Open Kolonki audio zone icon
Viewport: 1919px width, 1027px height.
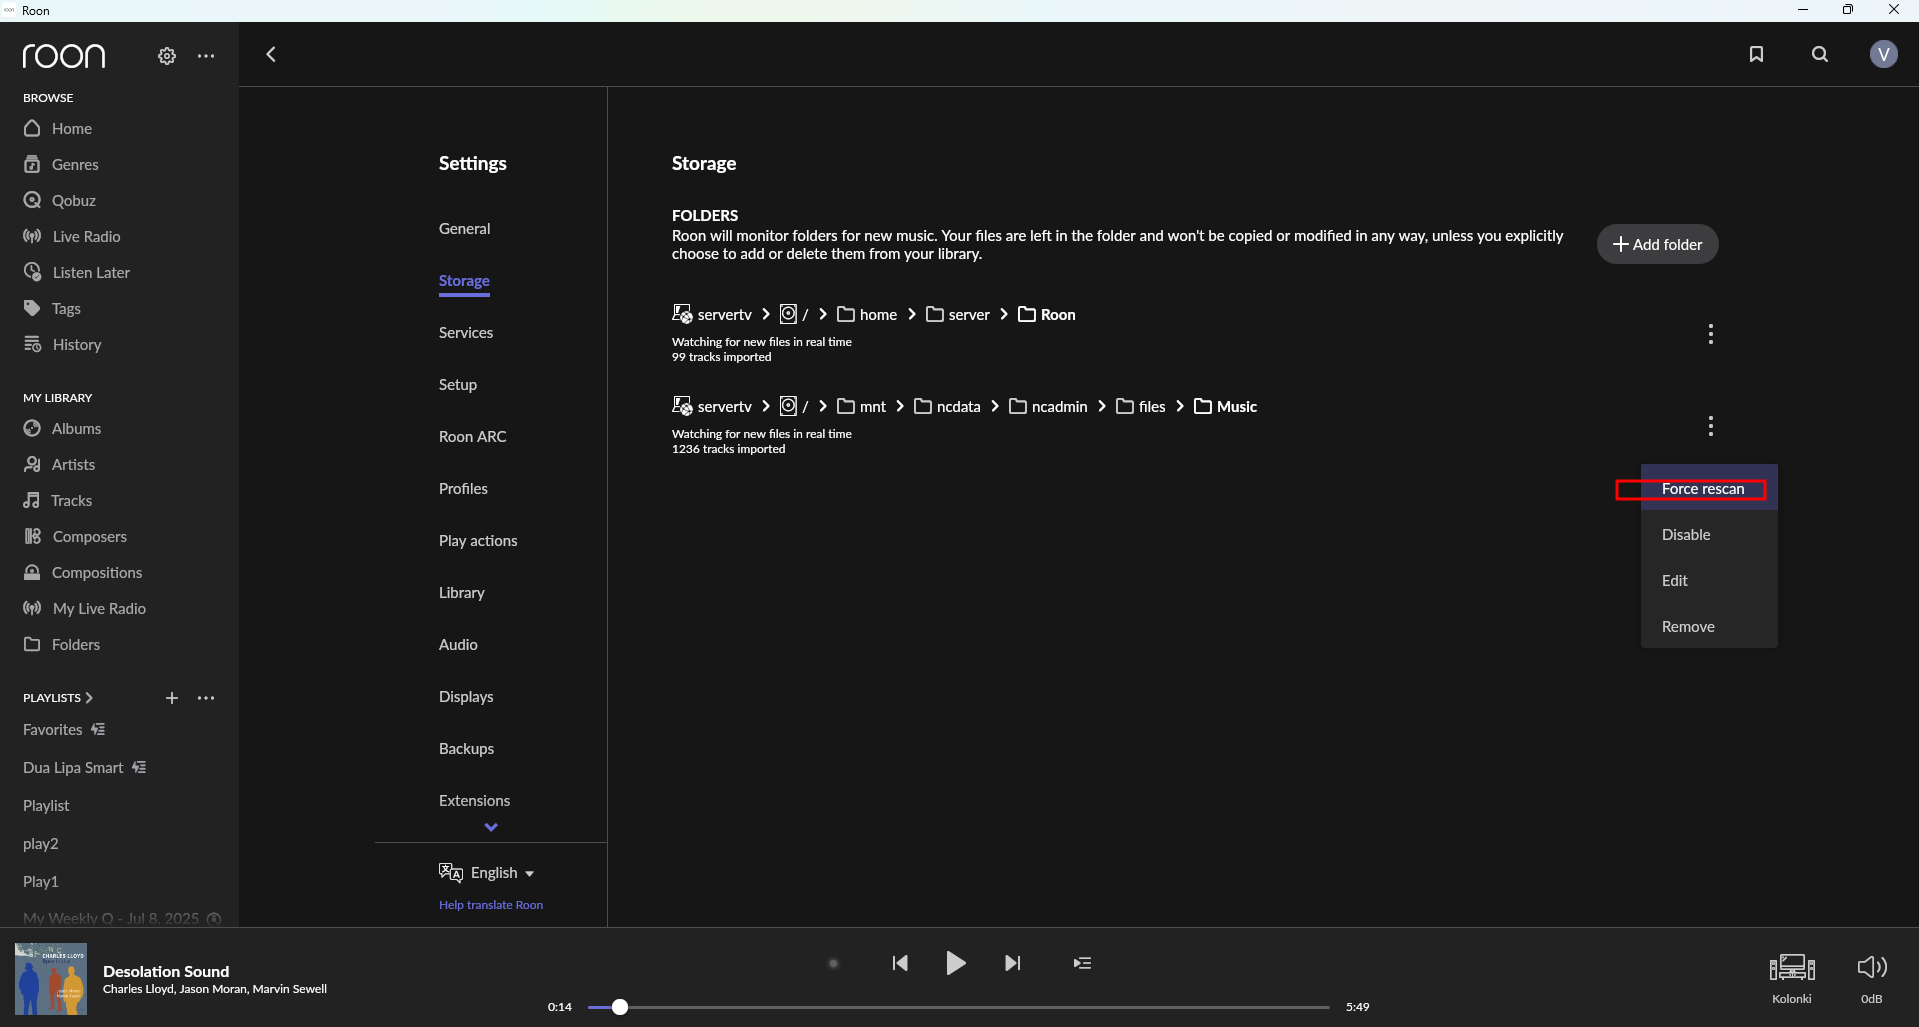click(1791, 968)
